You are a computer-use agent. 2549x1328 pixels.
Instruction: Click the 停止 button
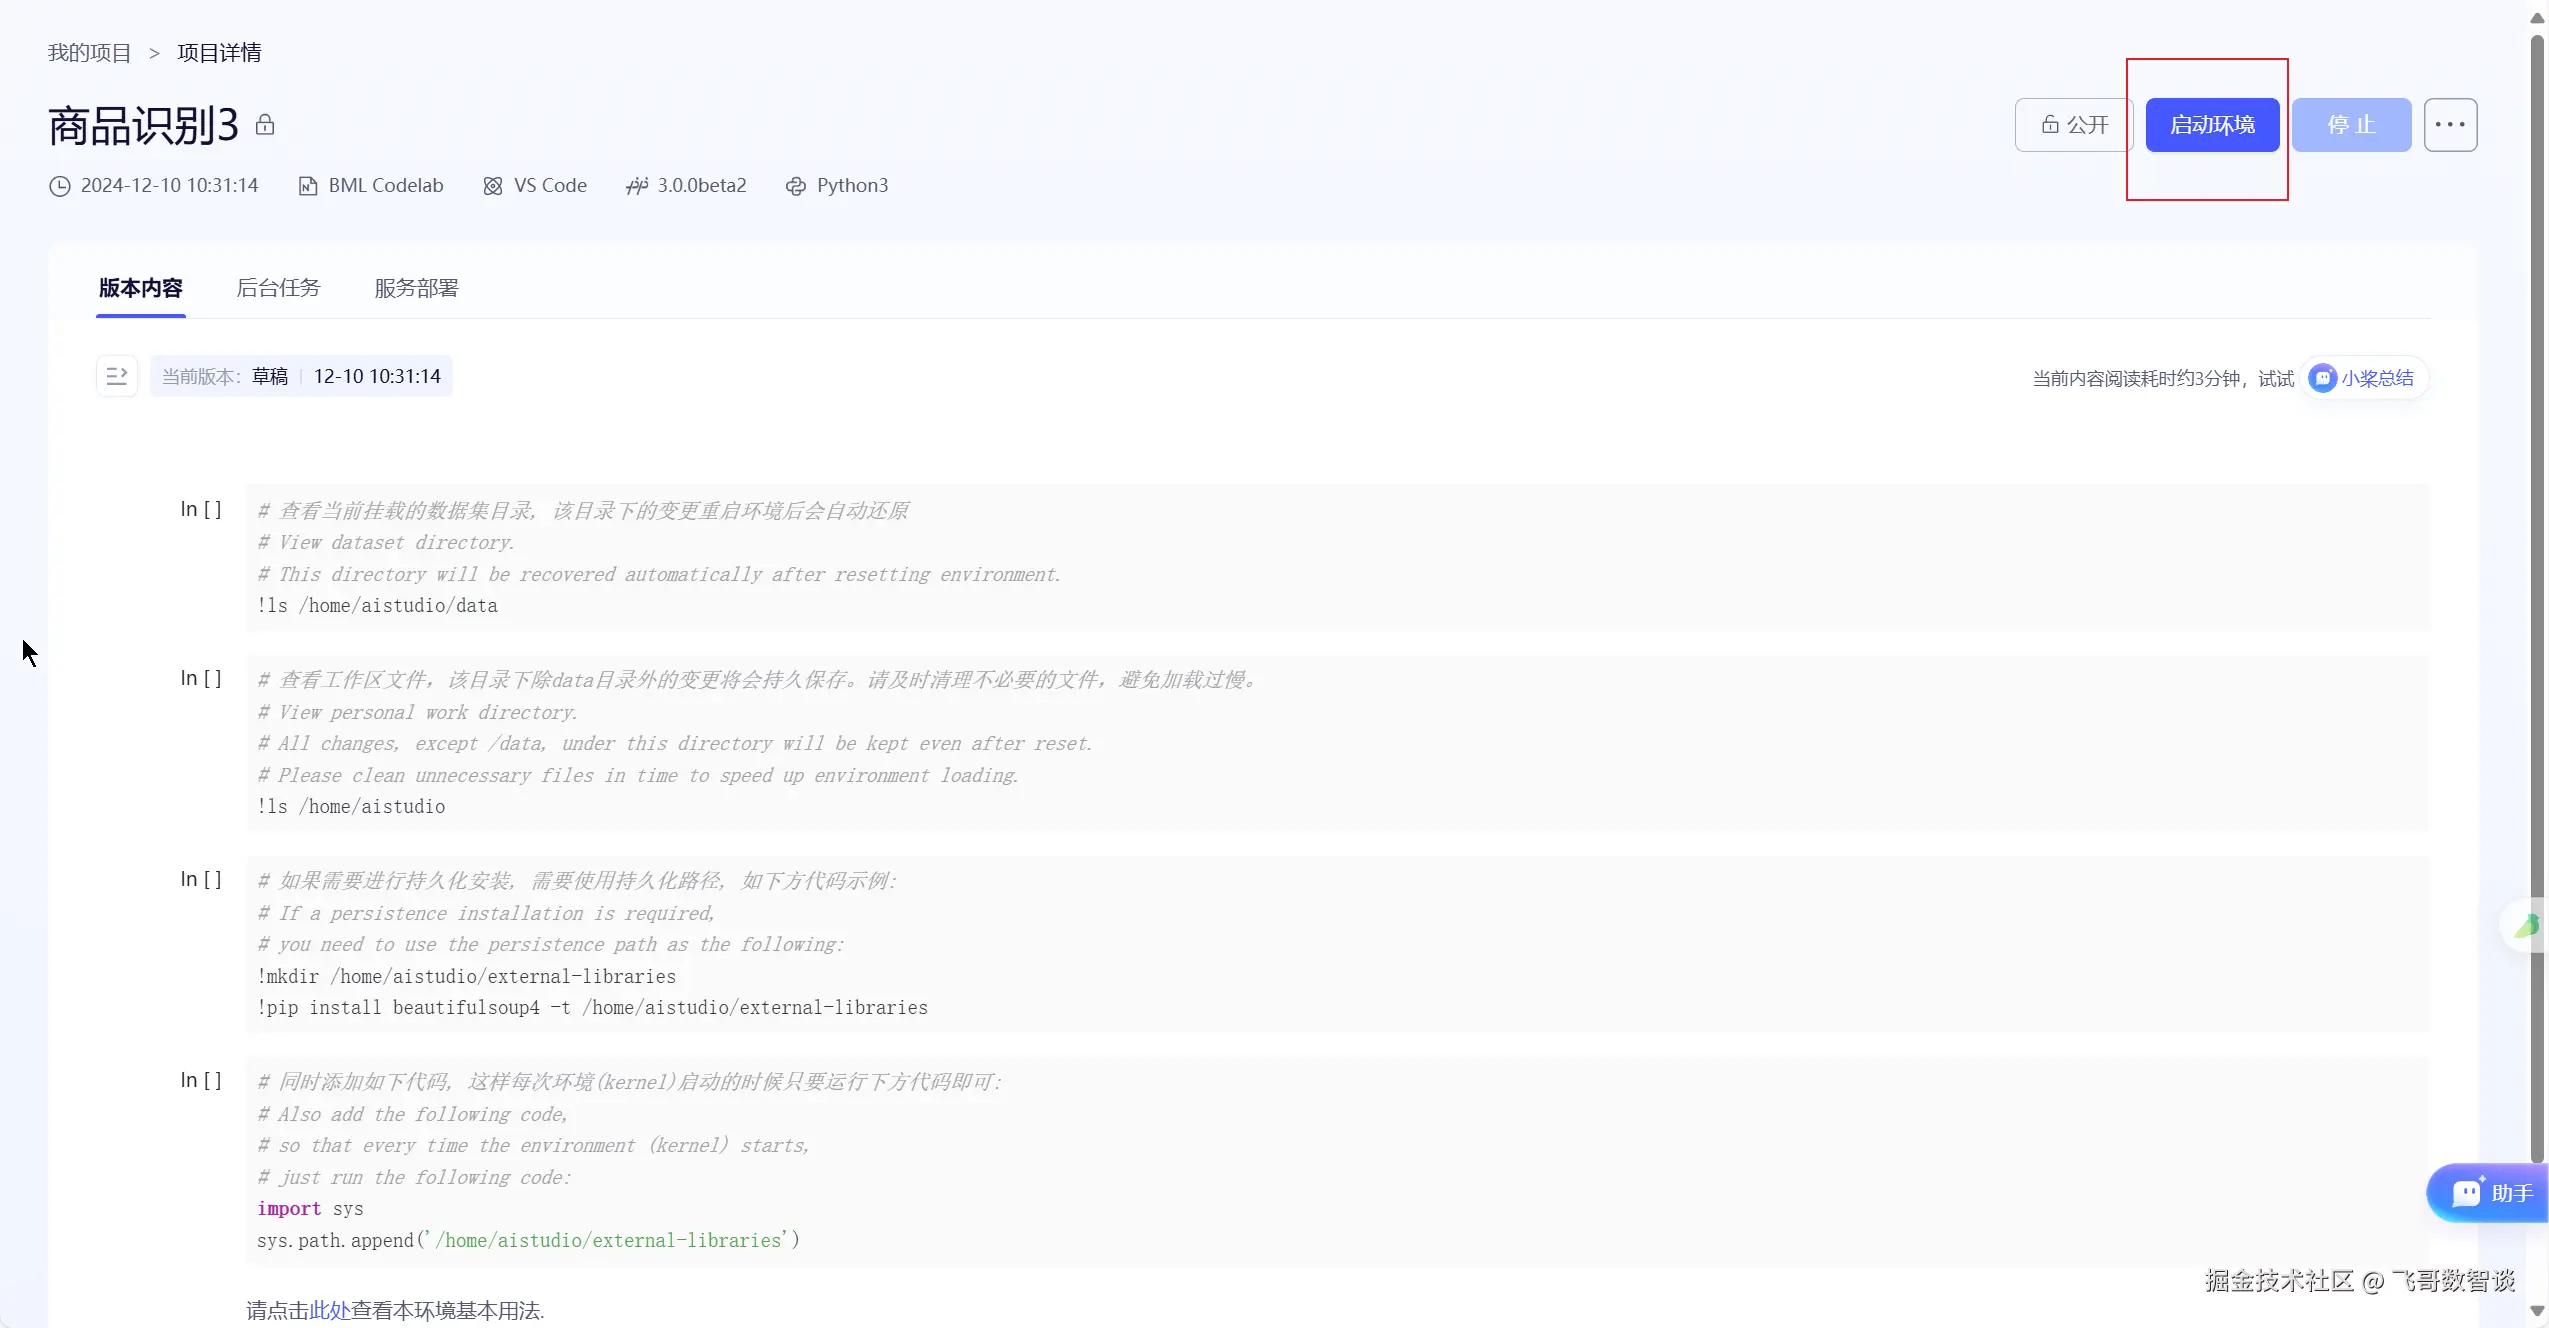(2351, 125)
